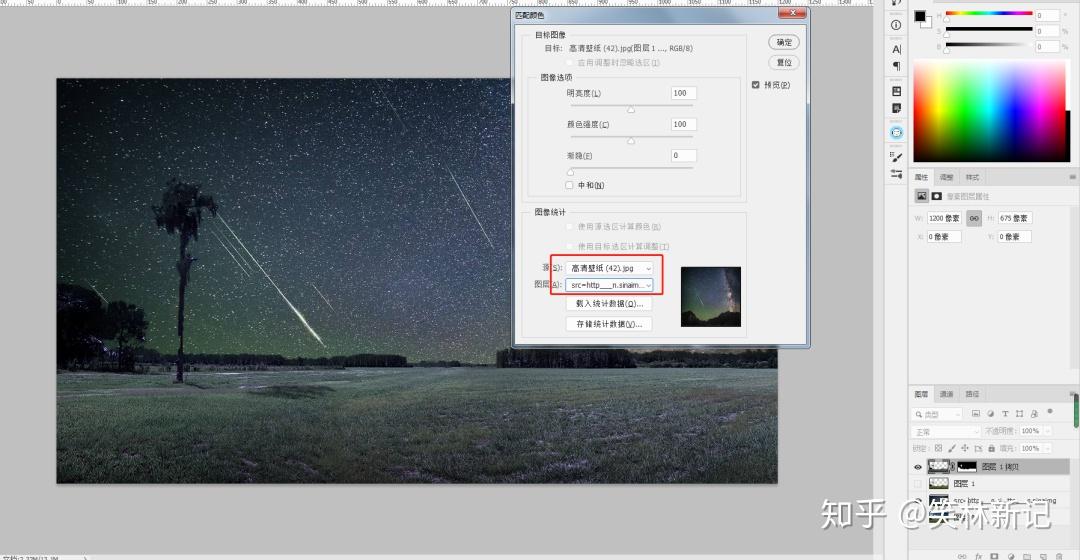Screen dimensions: 1080x560
Task: Open the layer blend mode 正常 dropdown
Action: [x=946, y=432]
